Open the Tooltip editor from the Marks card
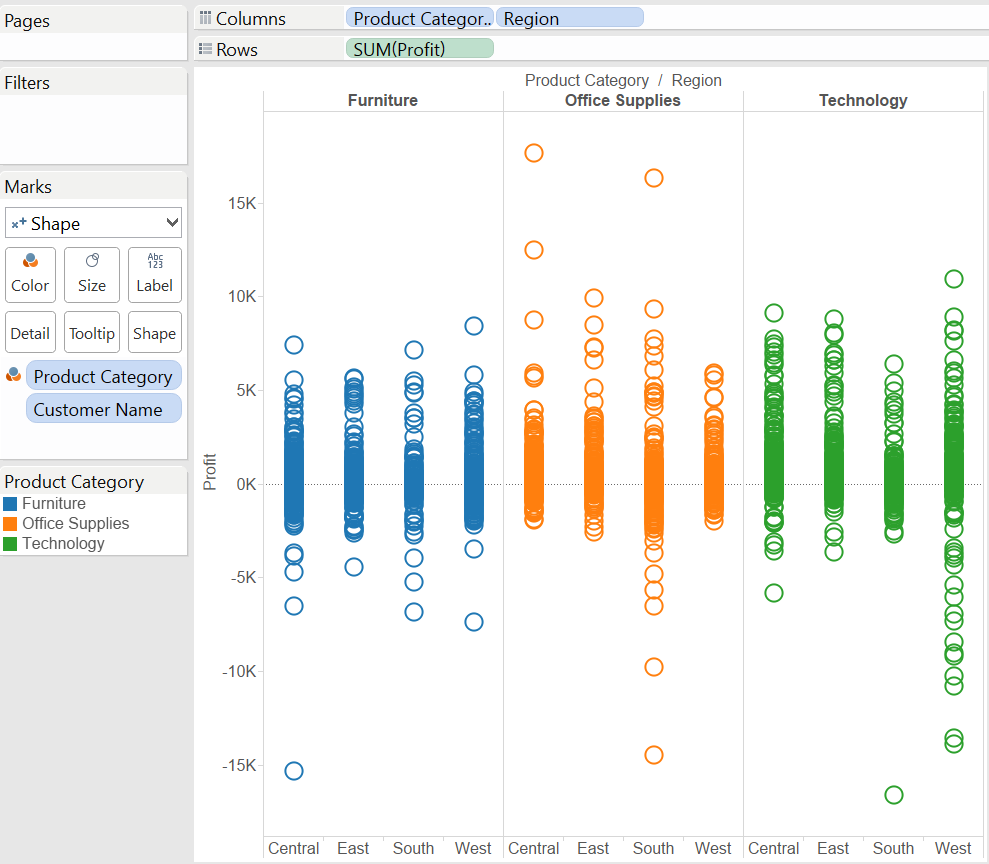Image resolution: width=989 pixels, height=864 pixels. 91,331
